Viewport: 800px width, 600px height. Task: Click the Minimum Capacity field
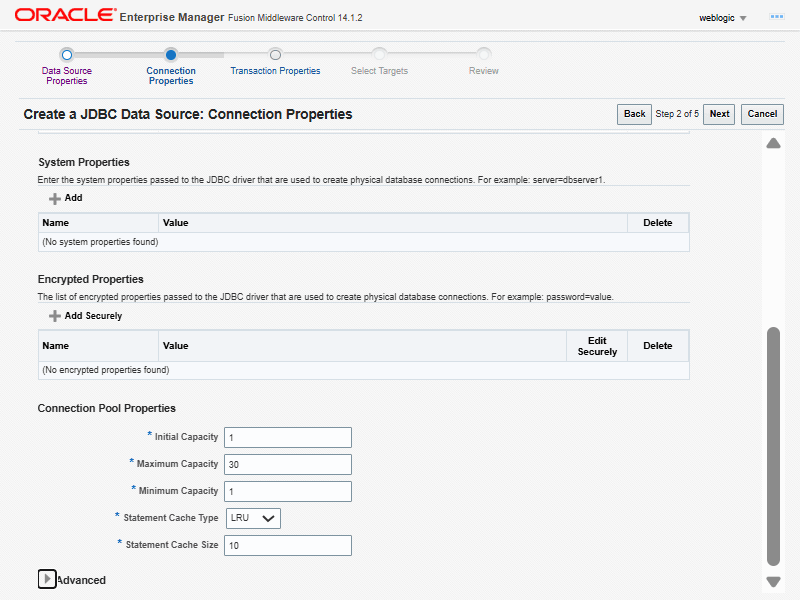pos(288,491)
